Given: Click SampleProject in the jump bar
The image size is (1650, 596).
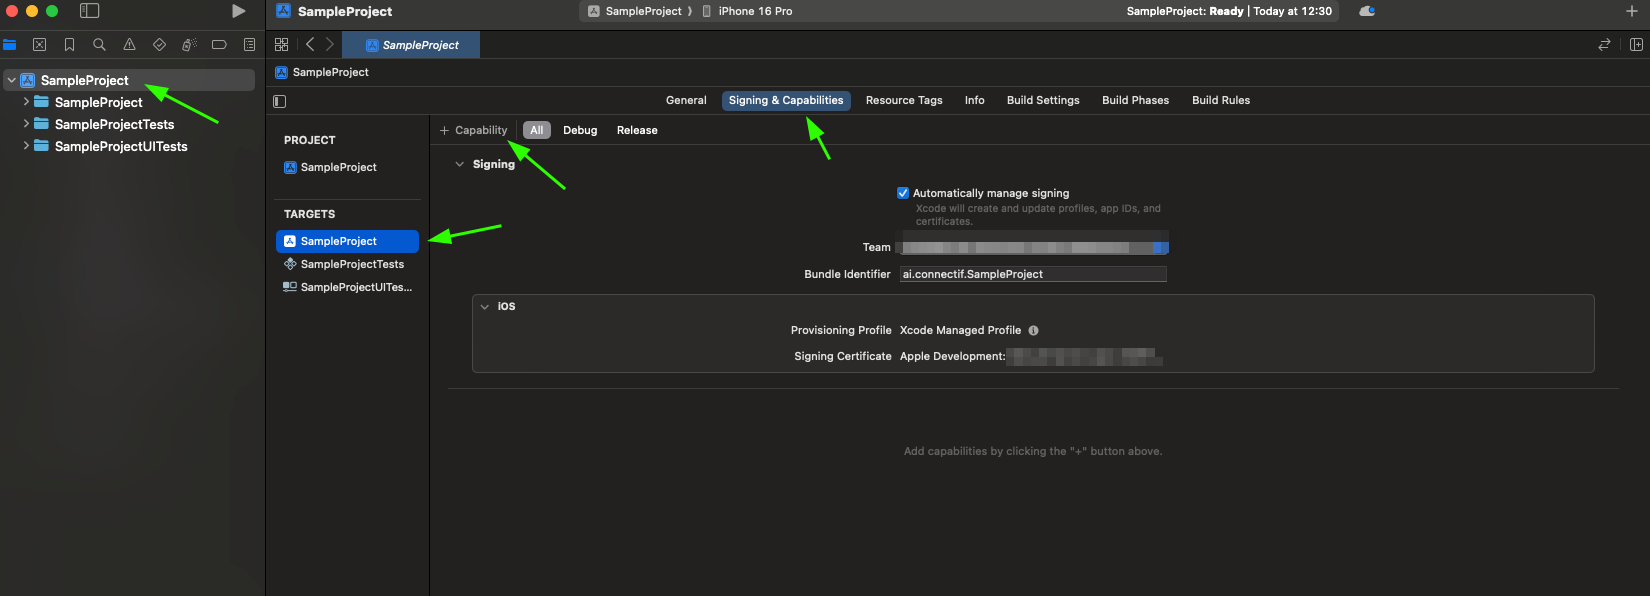Looking at the screenshot, I should [x=322, y=72].
